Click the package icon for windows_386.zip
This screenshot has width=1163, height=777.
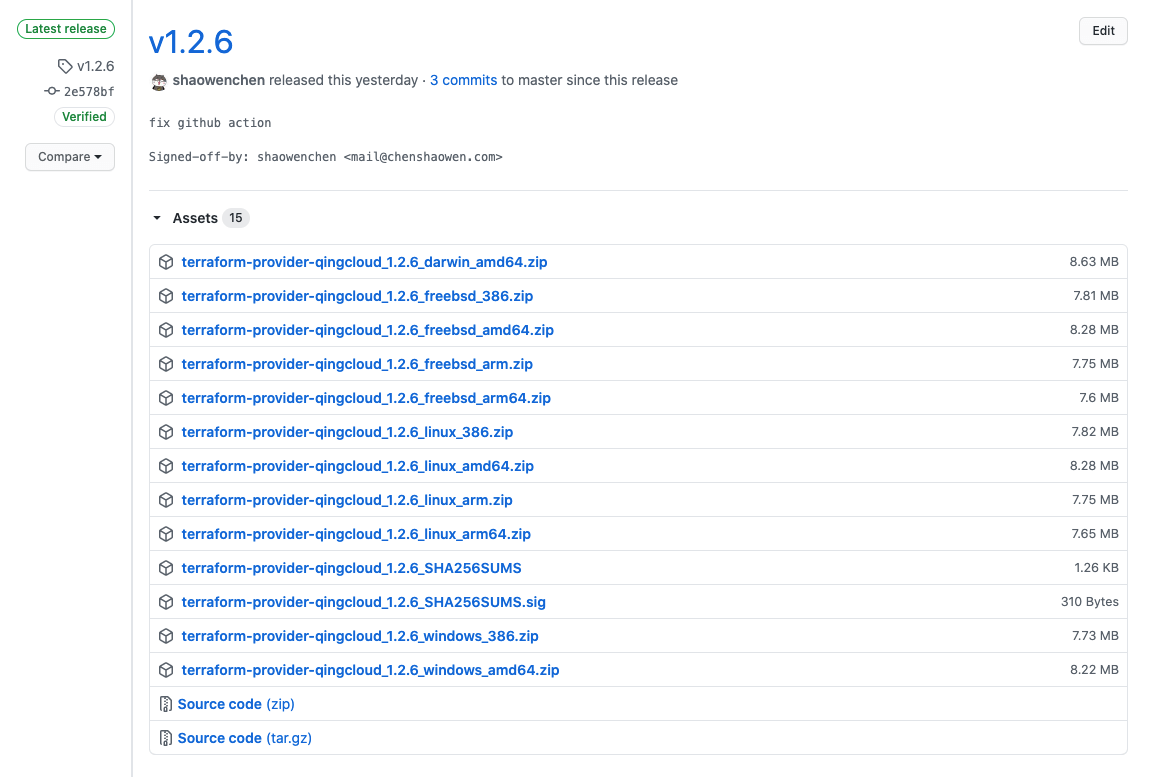point(166,636)
